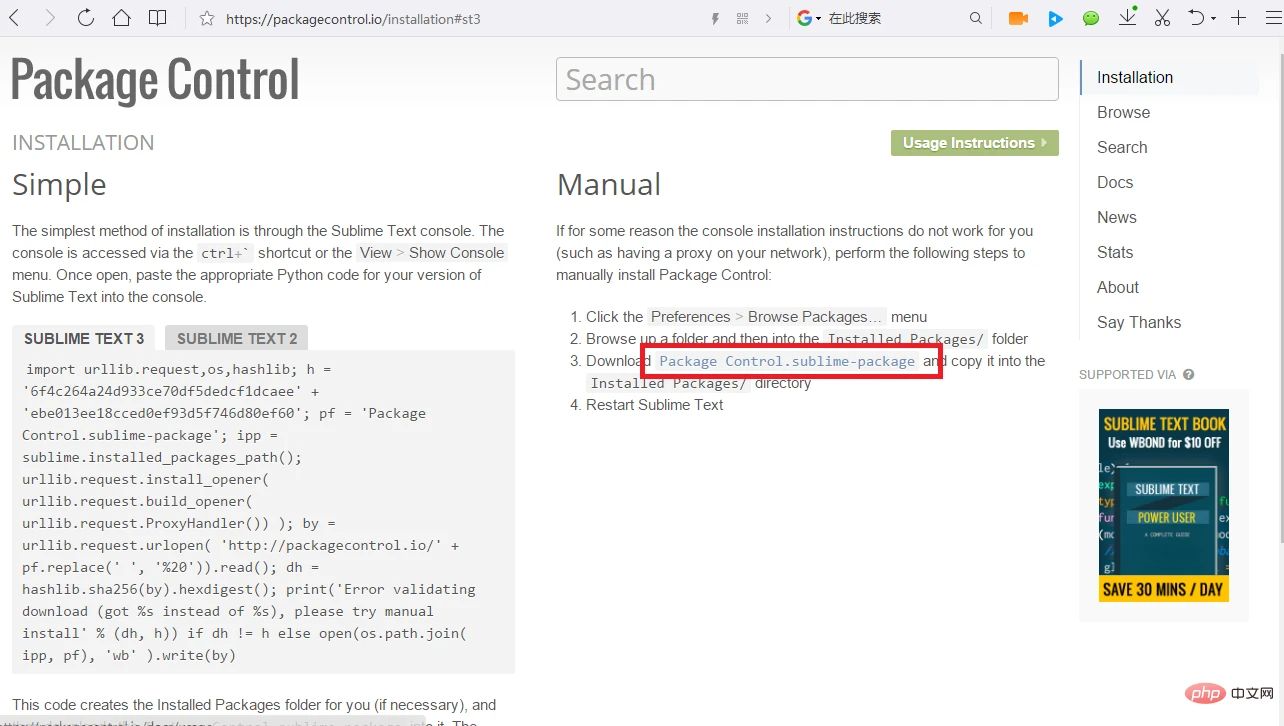Open the Stats sidebar link
This screenshot has width=1284, height=726.
pyautogui.click(x=1115, y=252)
